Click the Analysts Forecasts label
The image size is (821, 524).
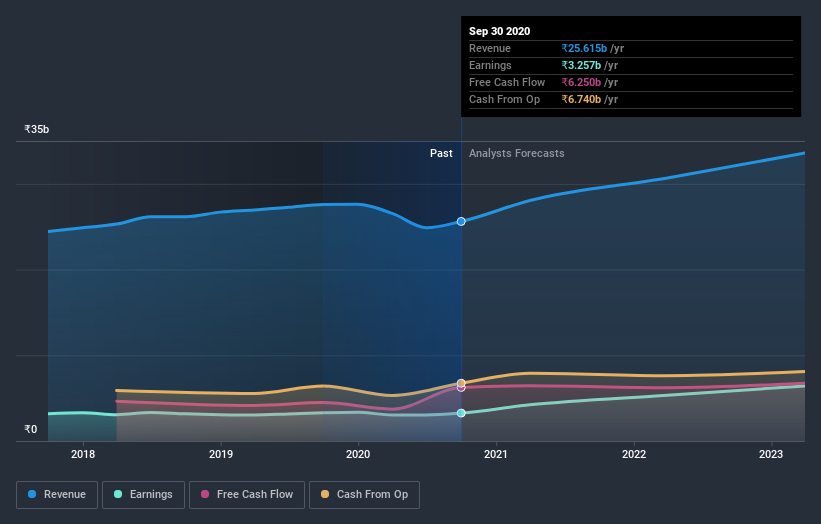517,153
